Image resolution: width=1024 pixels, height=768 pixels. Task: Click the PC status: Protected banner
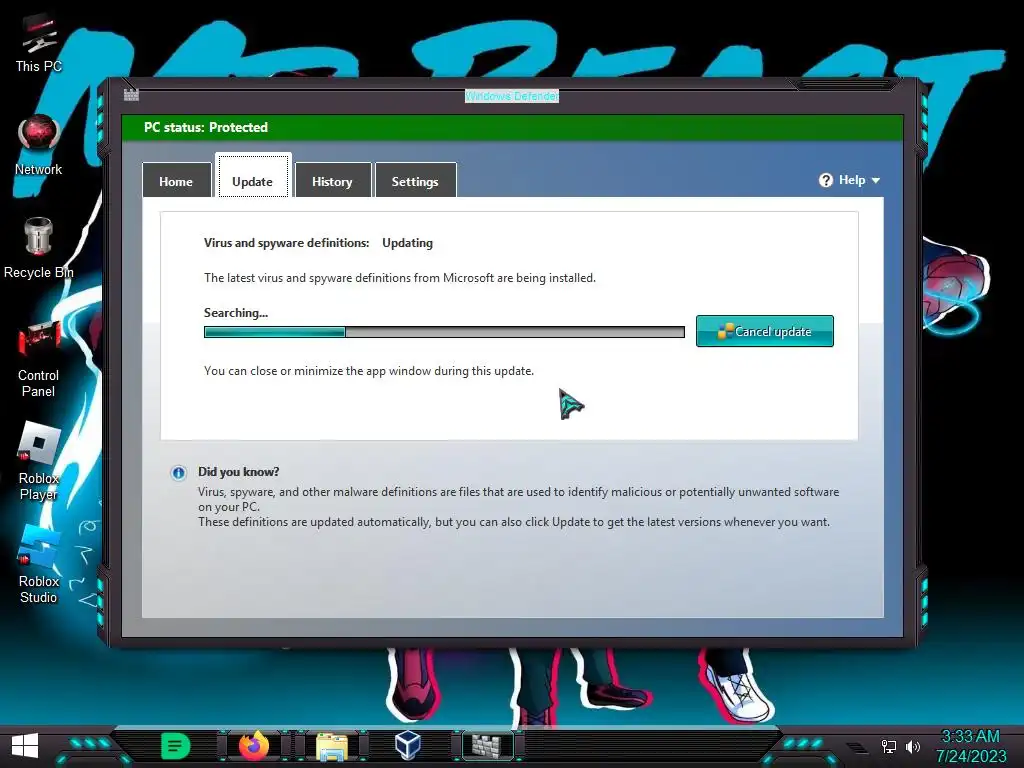(512, 127)
